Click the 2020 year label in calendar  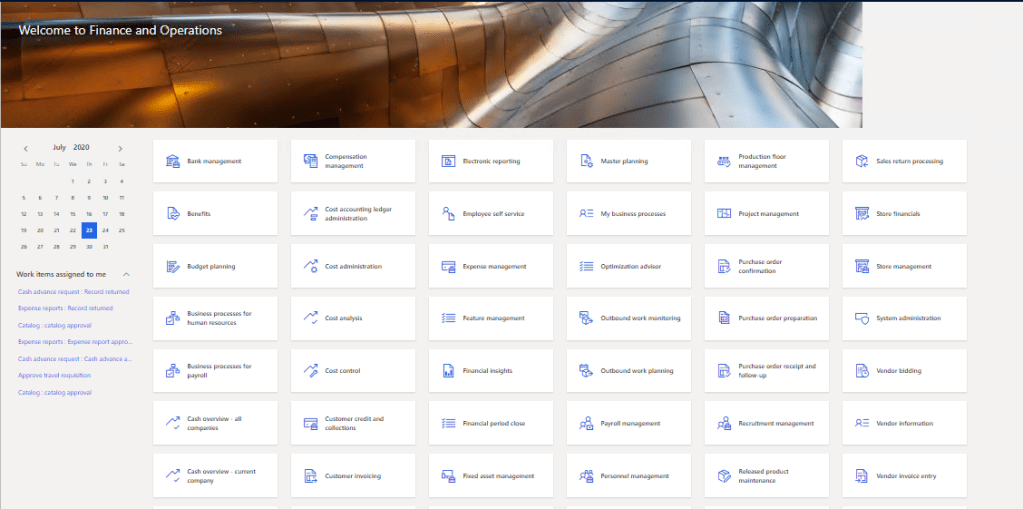[x=81, y=148]
